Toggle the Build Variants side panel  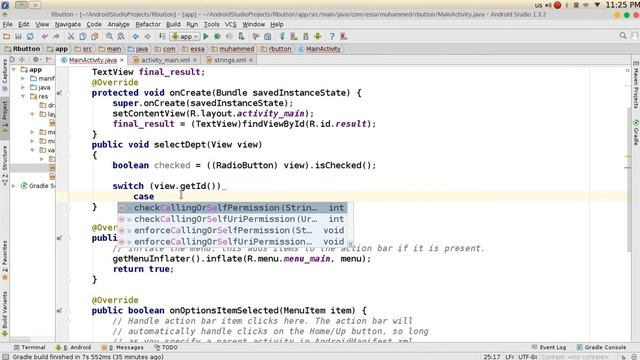click(4, 314)
